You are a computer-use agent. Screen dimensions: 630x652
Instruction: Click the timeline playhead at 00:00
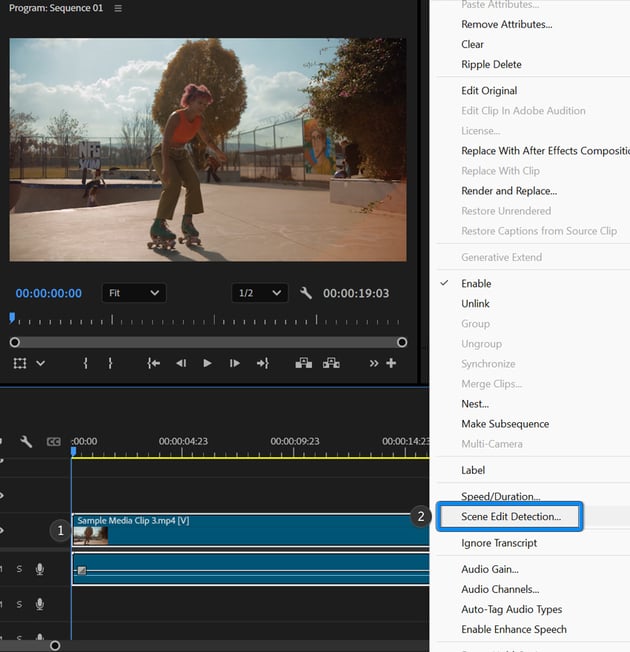point(74,452)
